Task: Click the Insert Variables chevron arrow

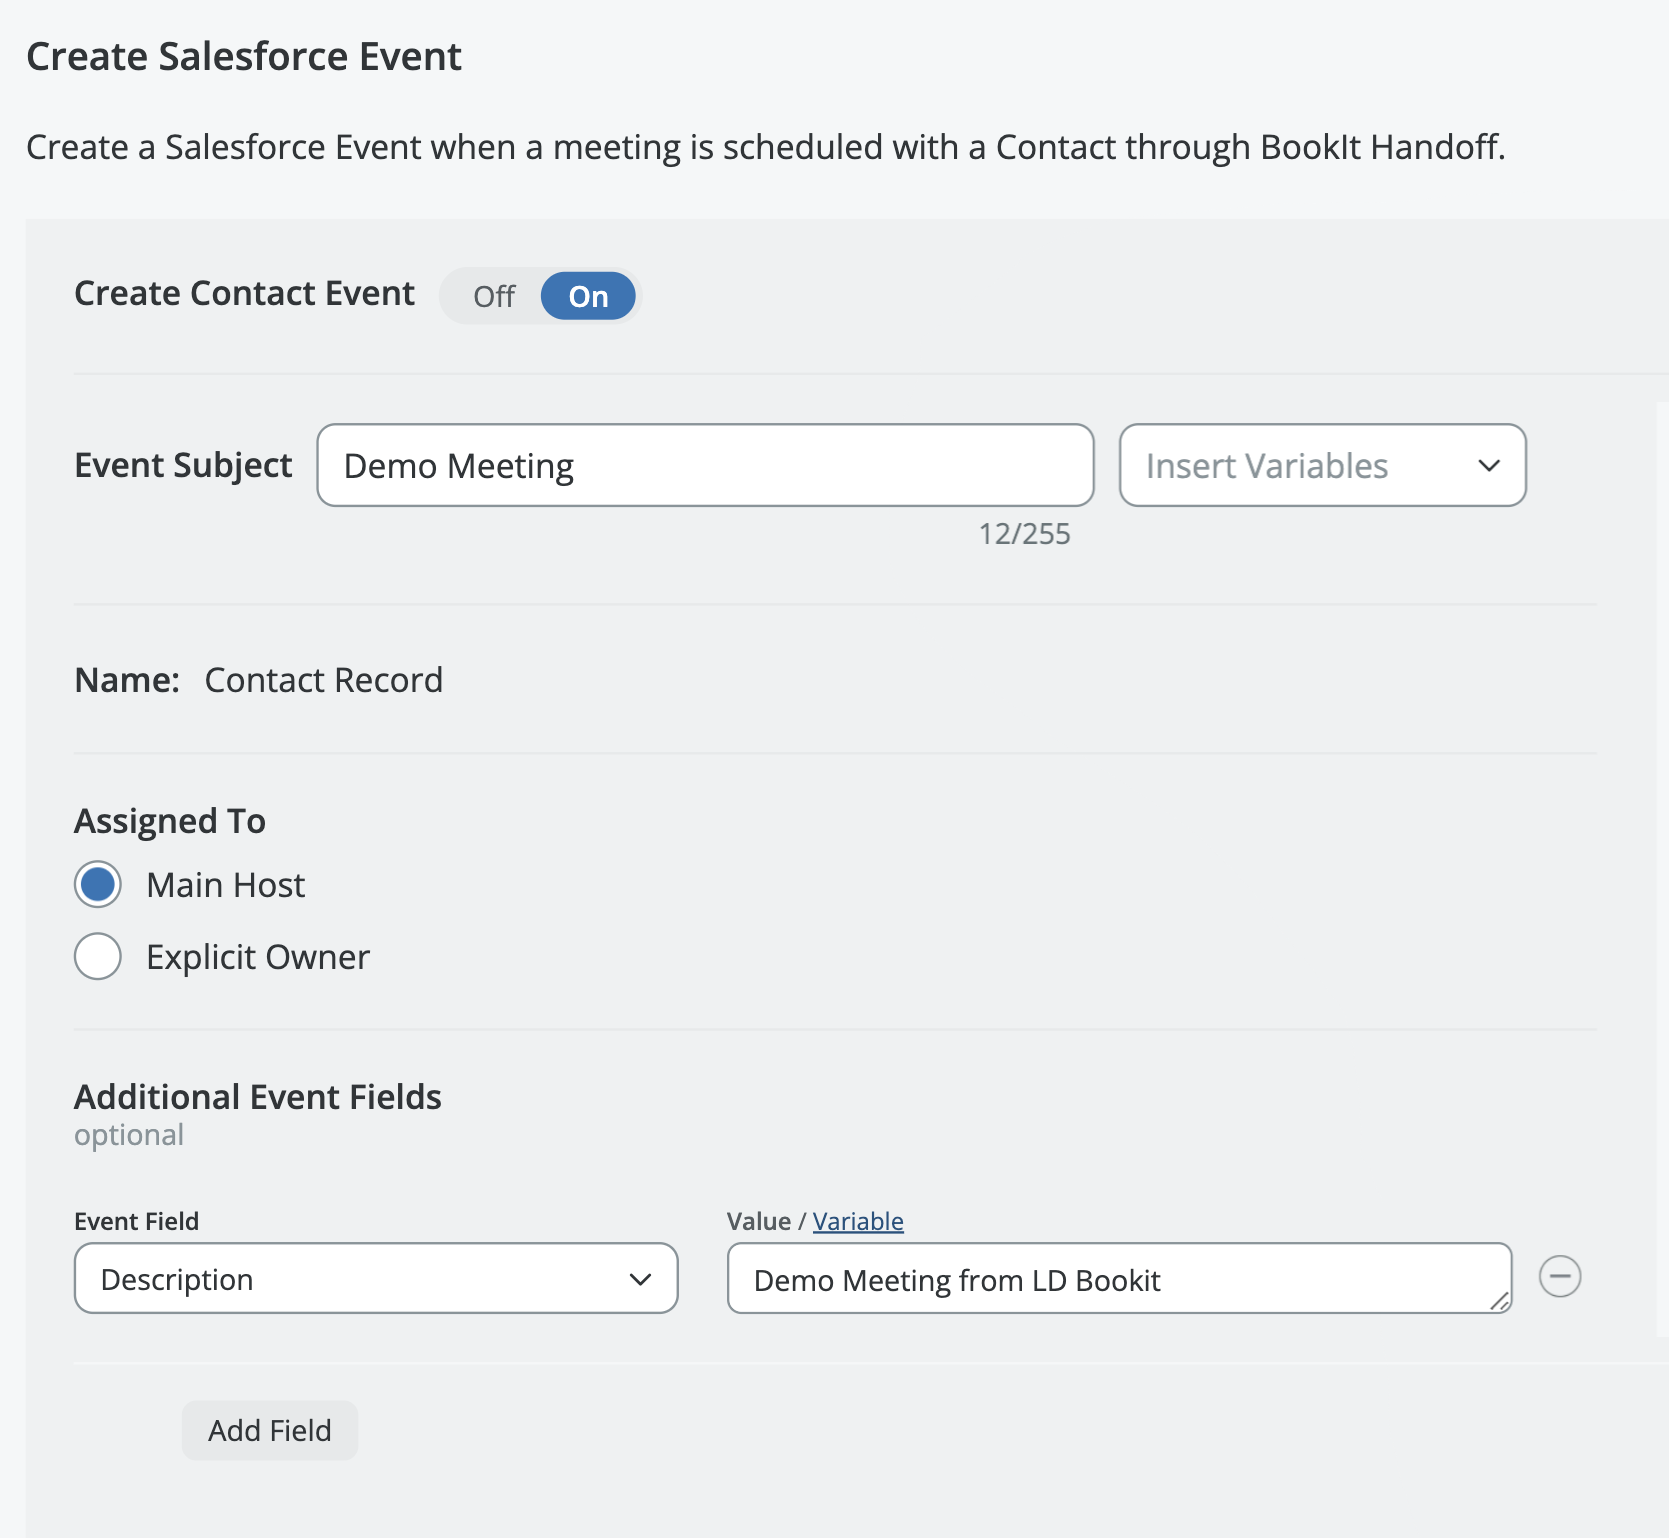Action: [1488, 466]
